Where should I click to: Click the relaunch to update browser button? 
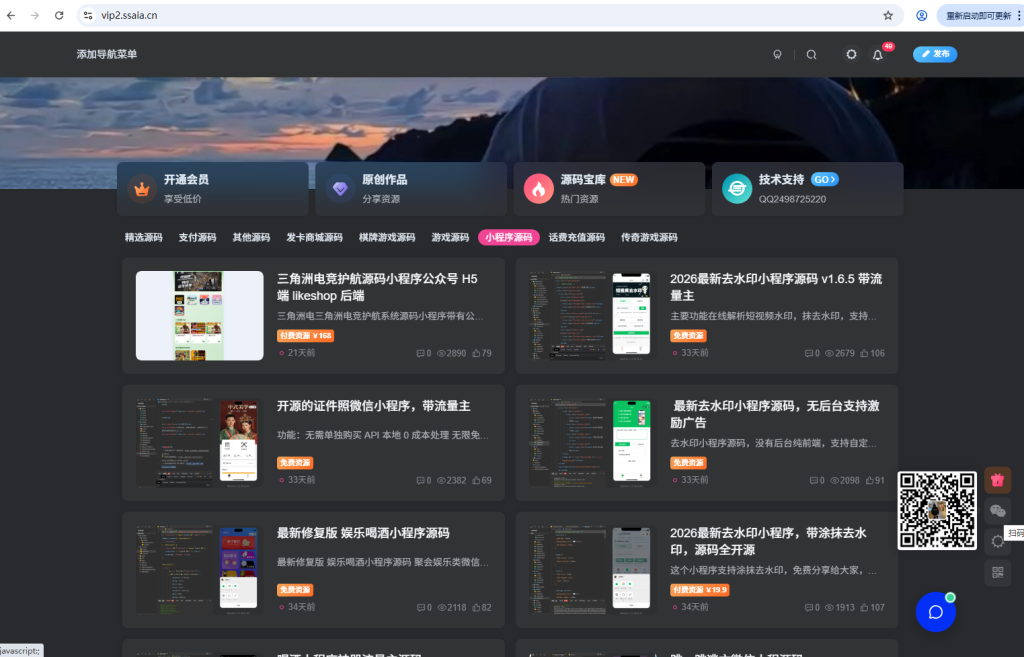(x=980, y=15)
